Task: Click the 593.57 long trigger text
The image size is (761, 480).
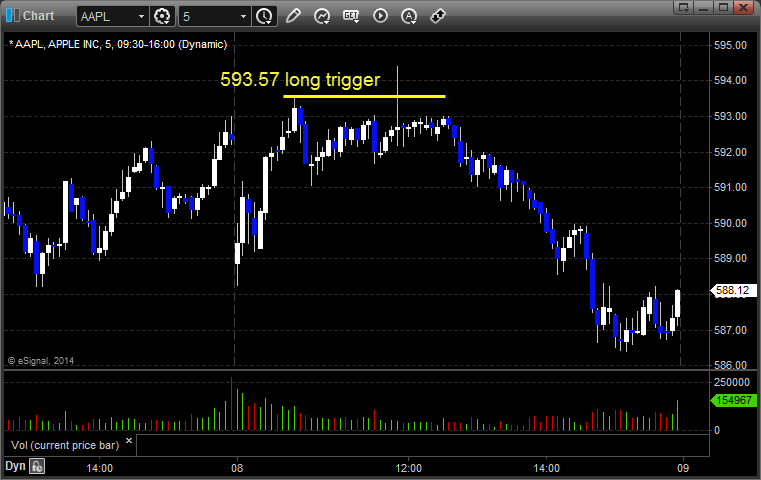Action: (300, 80)
